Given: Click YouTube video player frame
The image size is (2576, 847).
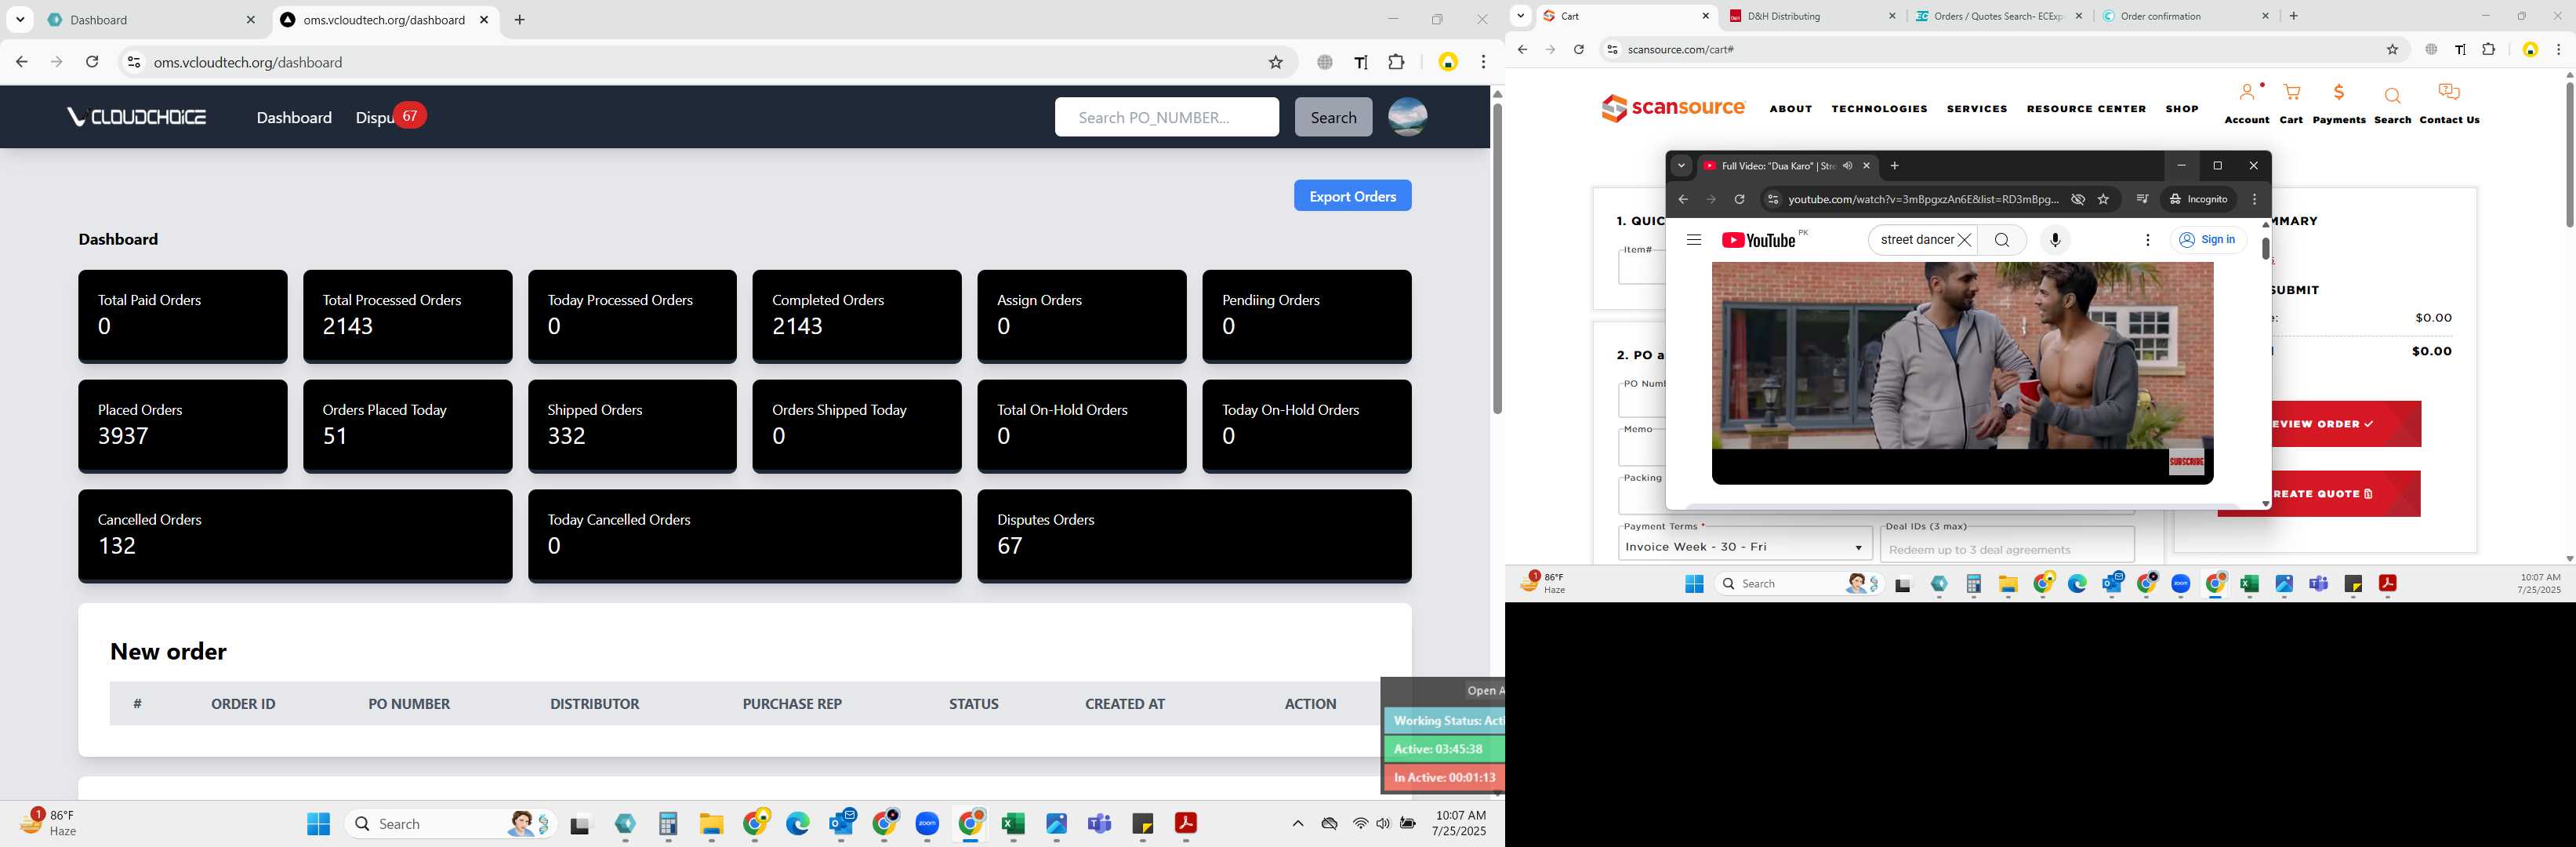Looking at the screenshot, I should [1962, 373].
